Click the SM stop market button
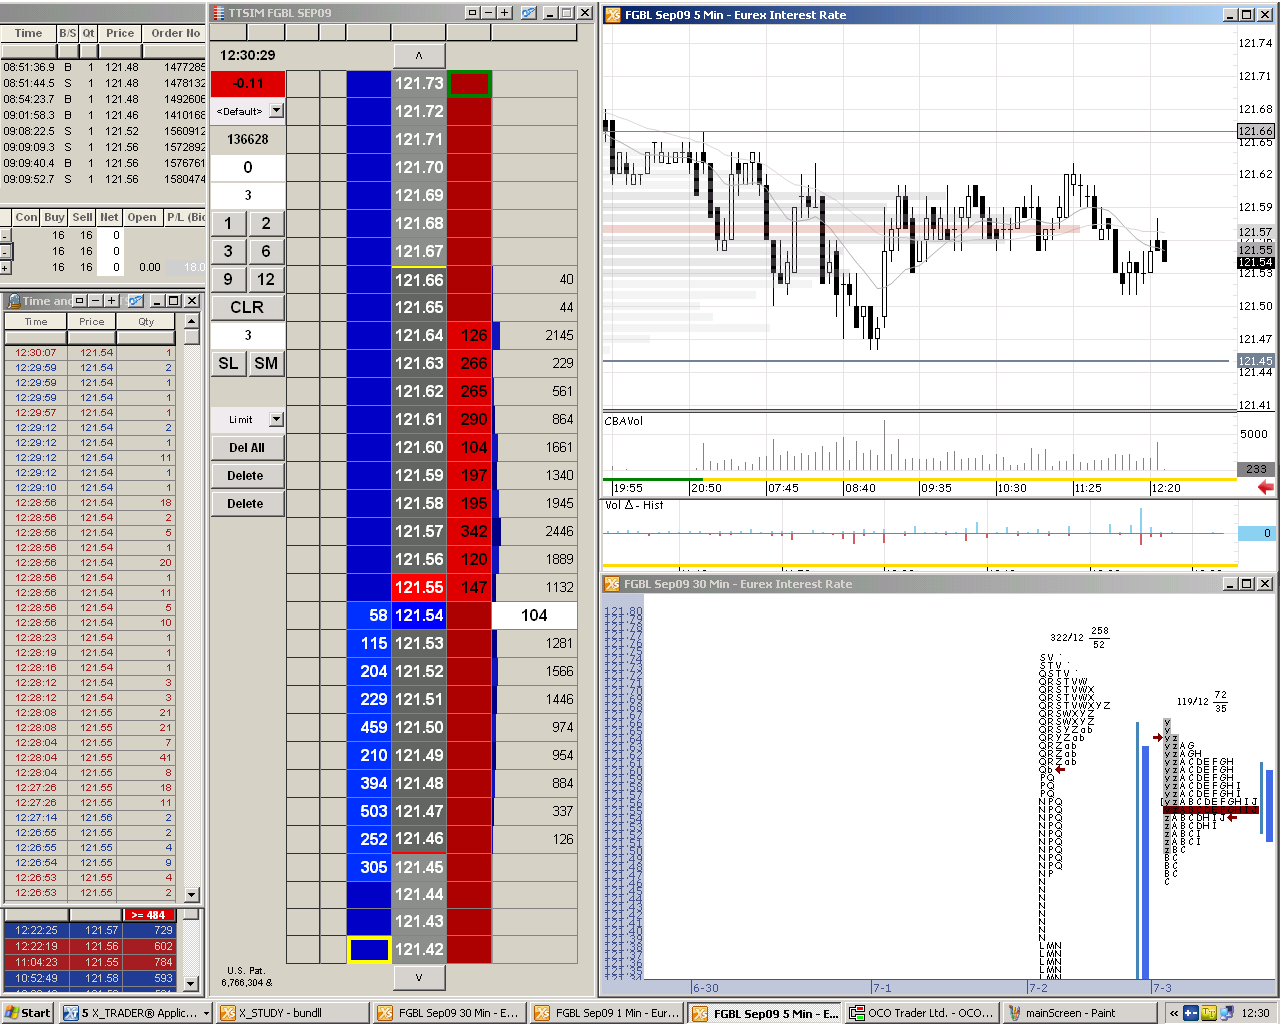Screen dimensions: 1280x1024 266,363
